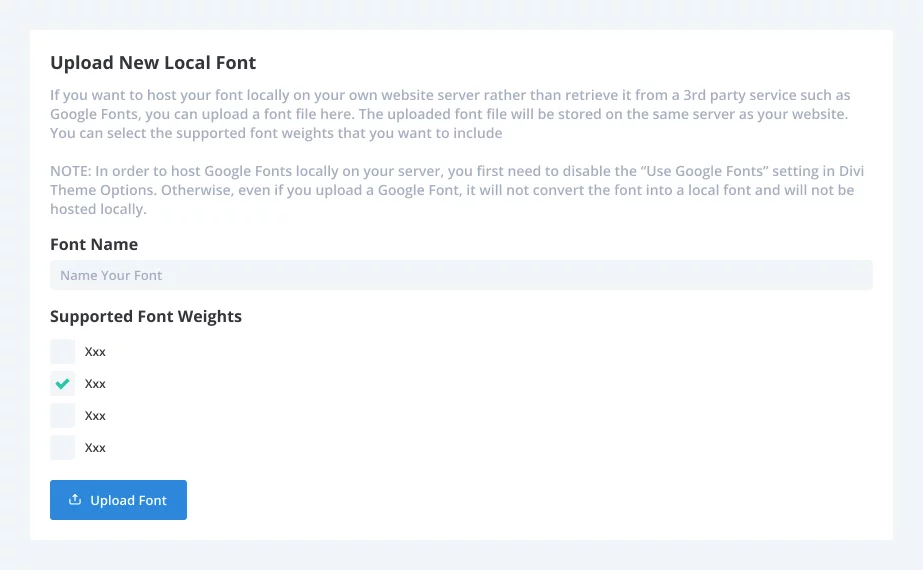Check the last Xxx font weight checkbox
This screenshot has height=570, width=923.
62,448
